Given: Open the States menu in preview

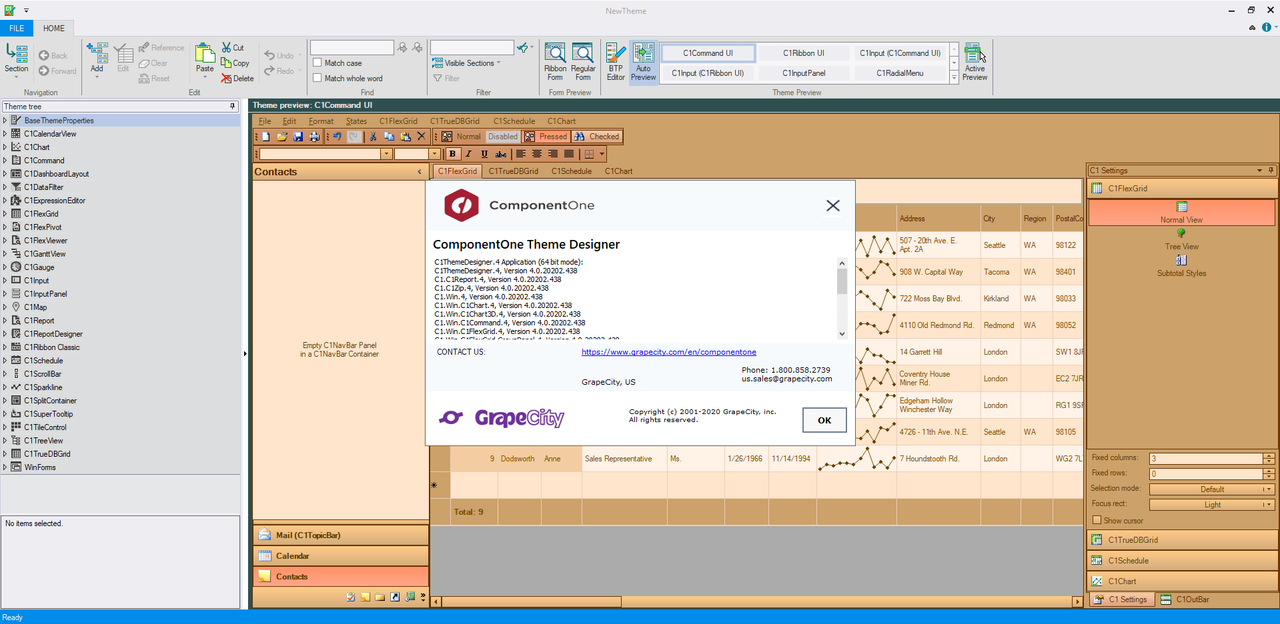Looking at the screenshot, I should point(356,121).
